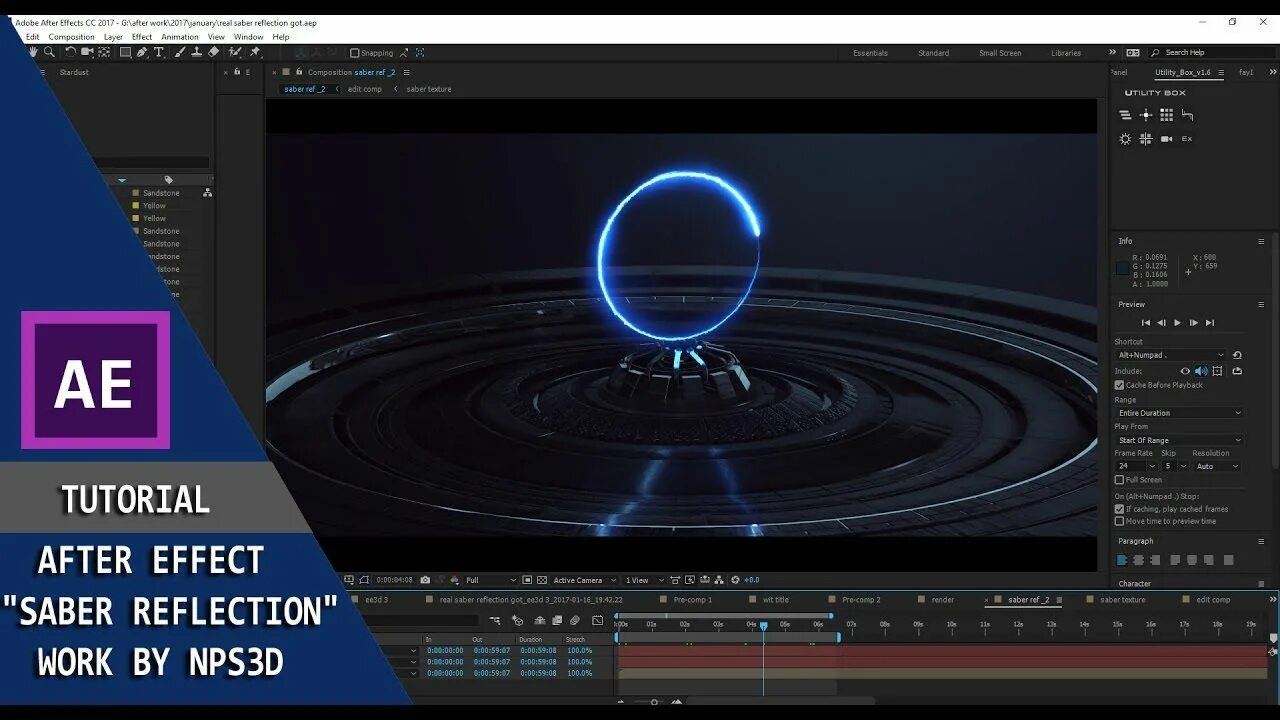This screenshot has width=1280, height=720.
Task: Toggle include overlays icon in Preview
Action: tap(1217, 371)
